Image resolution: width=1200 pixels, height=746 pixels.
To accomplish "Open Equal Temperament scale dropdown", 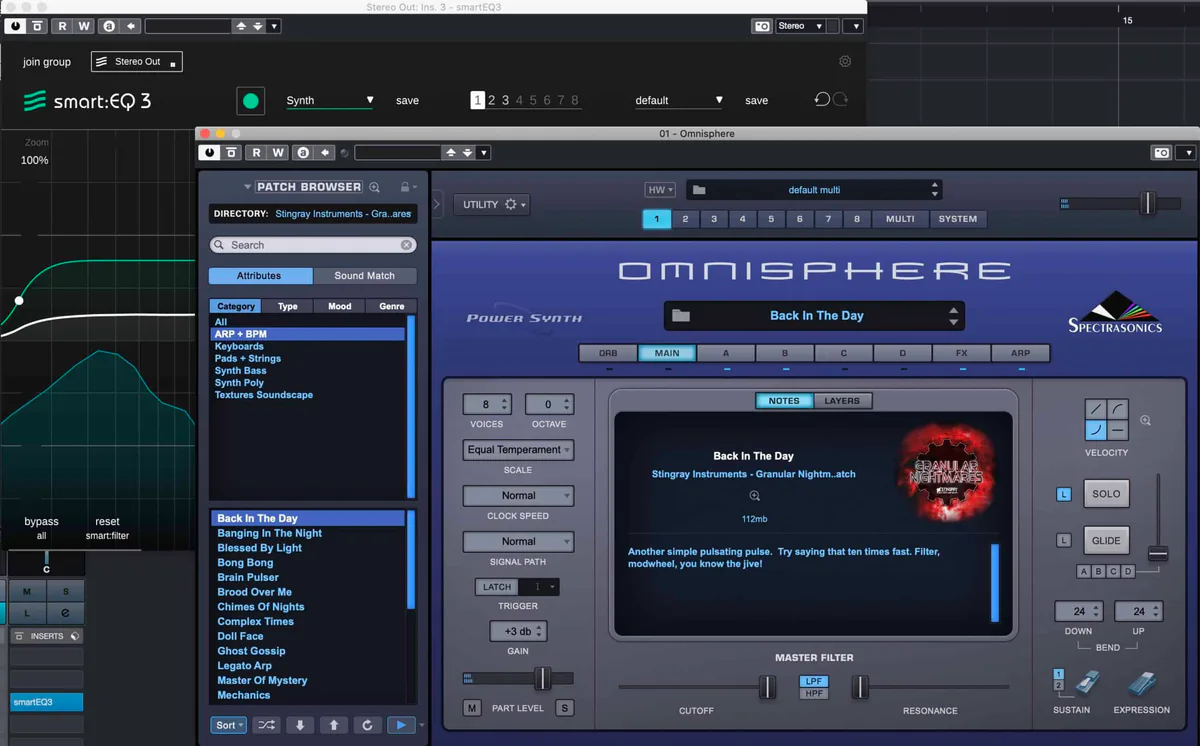I will (x=518, y=450).
